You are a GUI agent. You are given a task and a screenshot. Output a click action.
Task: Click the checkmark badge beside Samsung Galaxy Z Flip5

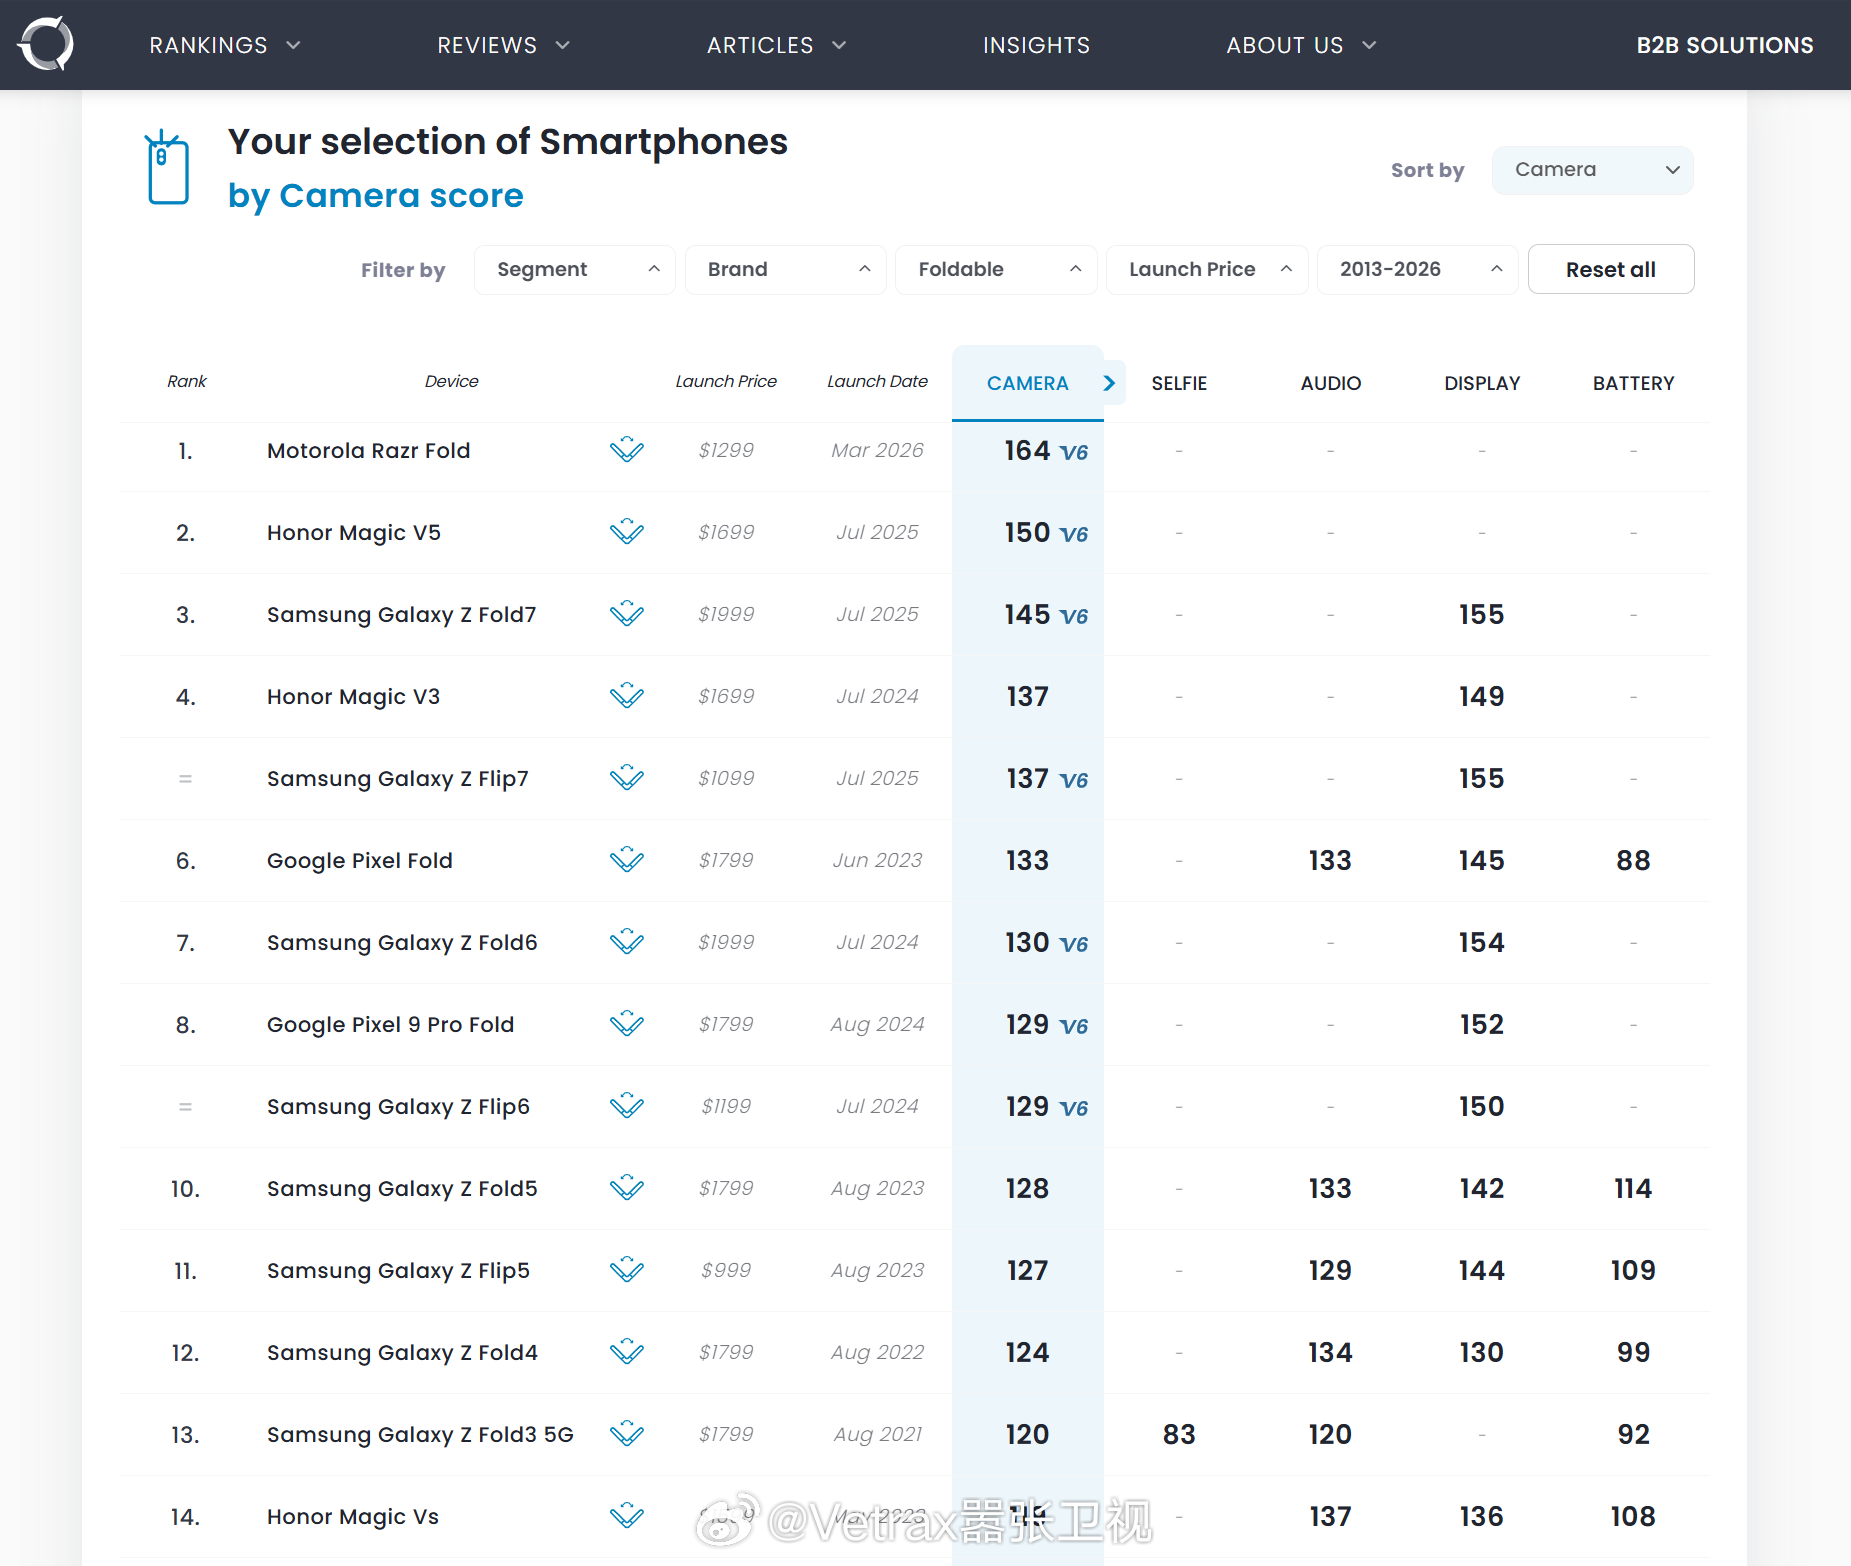coord(627,1270)
